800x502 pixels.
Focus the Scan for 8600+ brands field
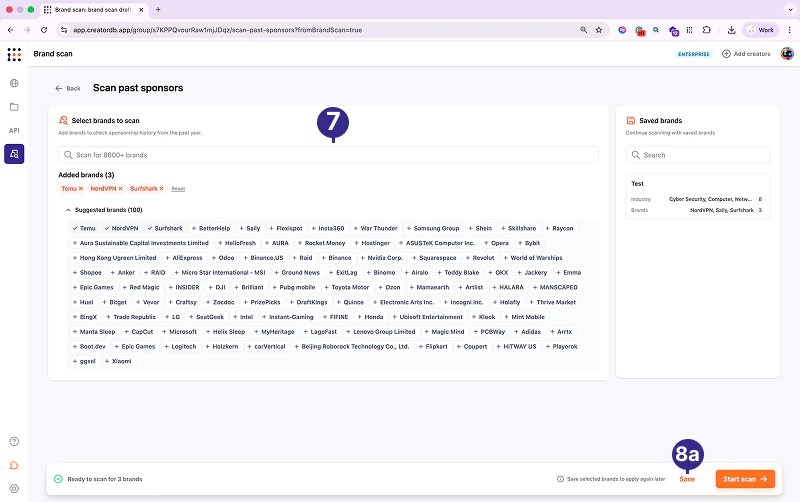[x=328, y=155]
